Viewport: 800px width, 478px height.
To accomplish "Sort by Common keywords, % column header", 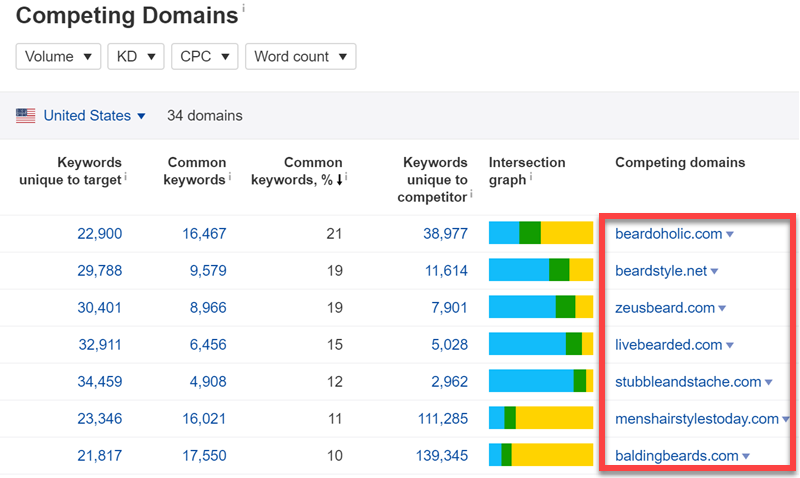I will coord(297,171).
